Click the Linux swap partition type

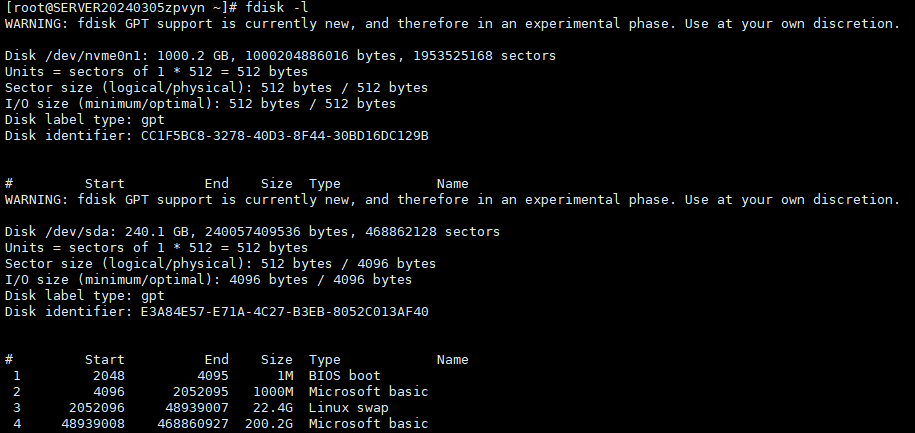348,408
